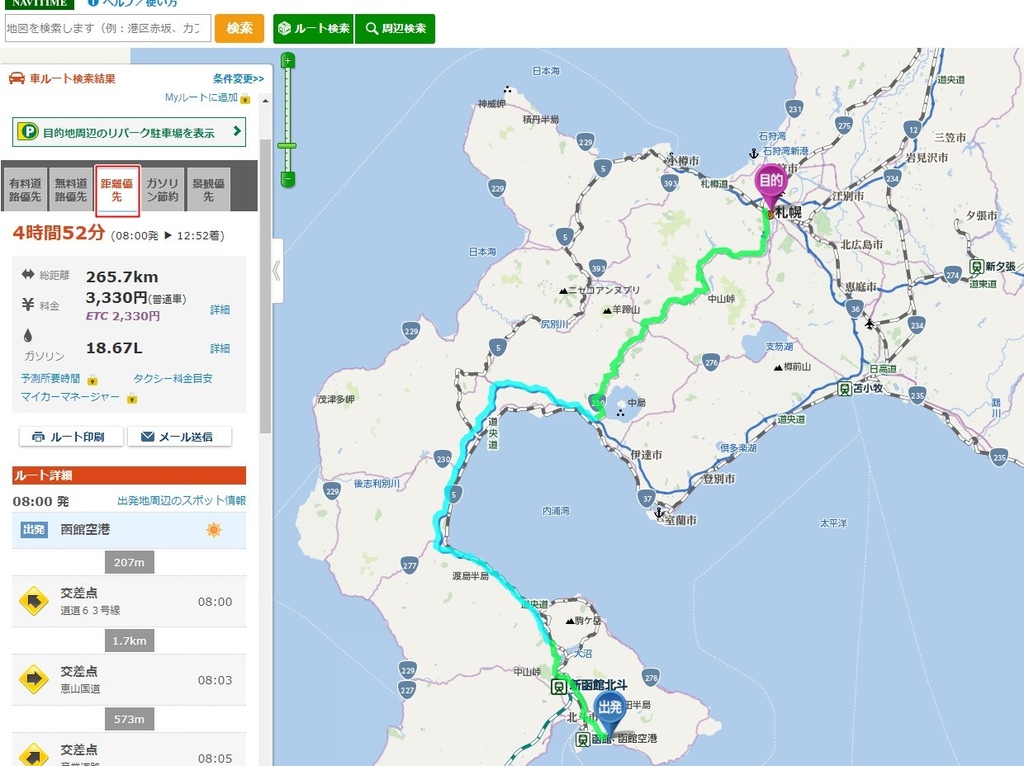Image resolution: width=1024 pixels, height=766 pixels.
Task: Click the 573m distance segment label
Action: (129, 719)
